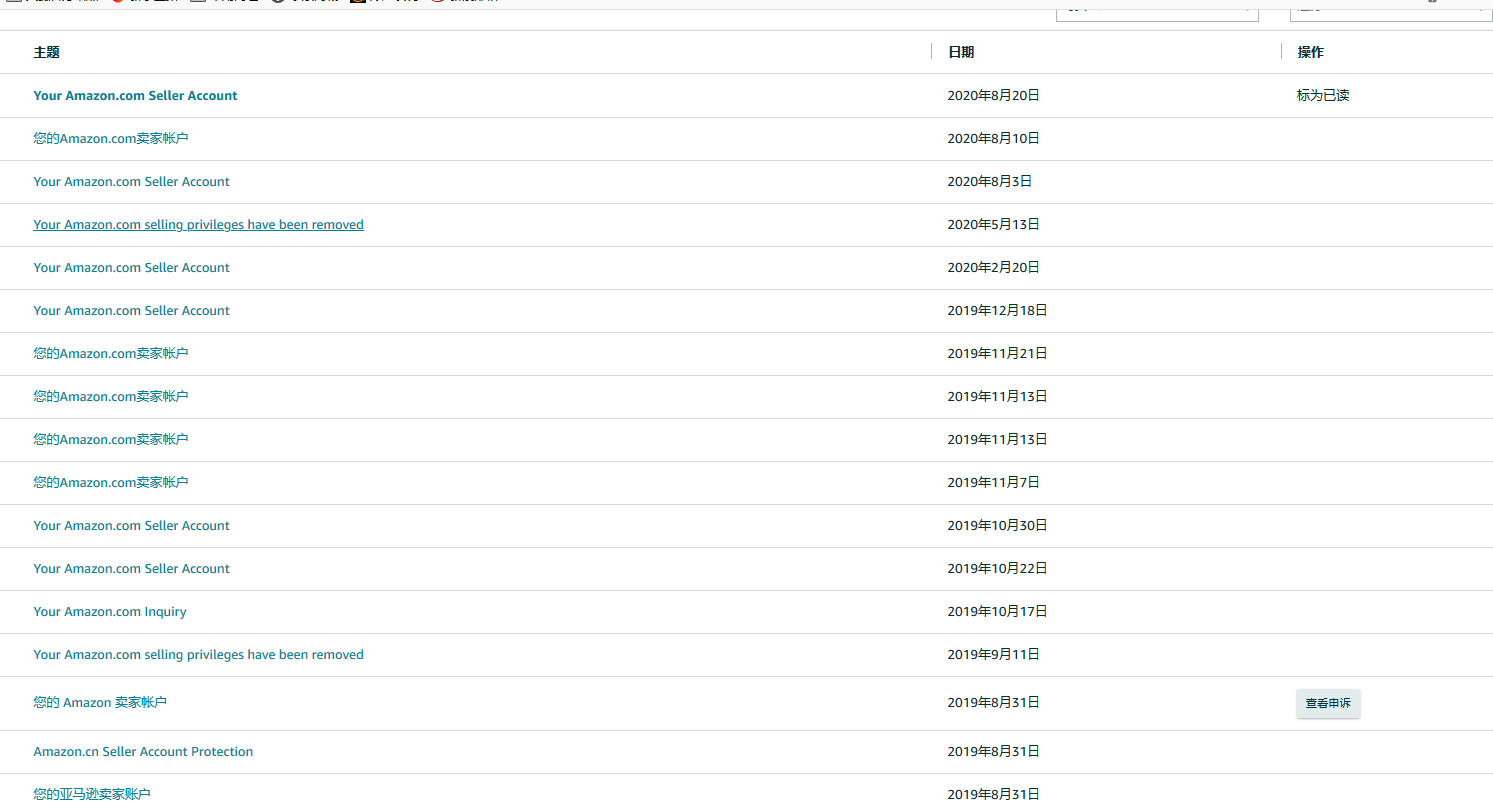This screenshot has height=812, width=1493.
Task: Open the bold unread Seller Account message
Action: [135, 96]
